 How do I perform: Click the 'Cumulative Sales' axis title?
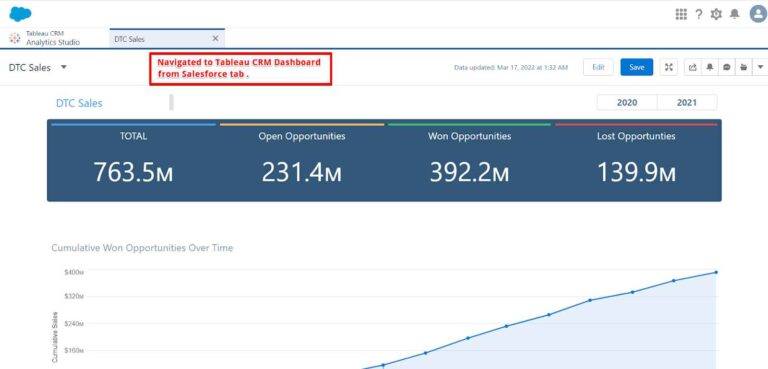point(54,337)
